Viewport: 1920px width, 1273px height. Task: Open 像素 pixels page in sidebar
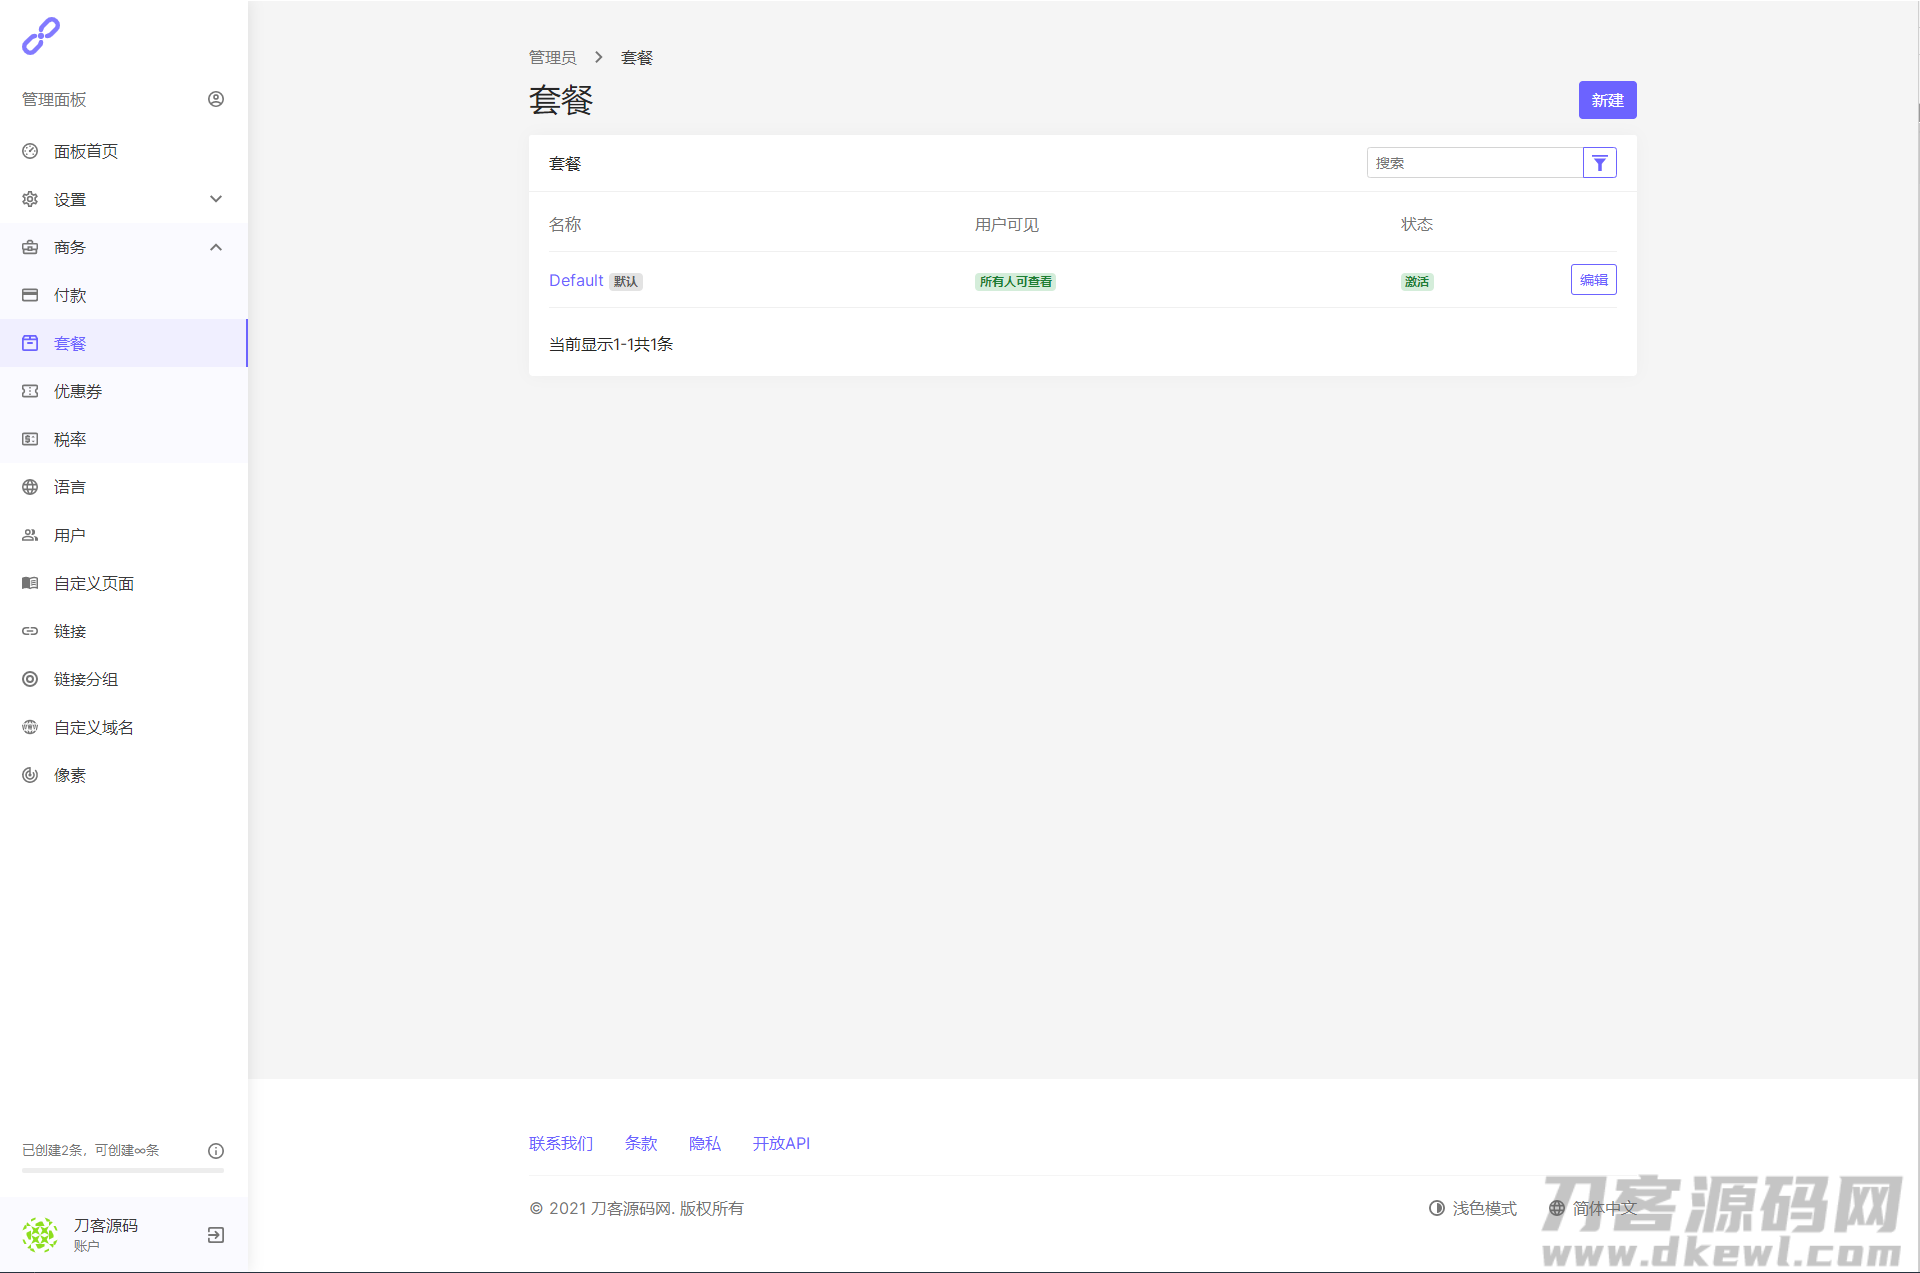click(70, 775)
